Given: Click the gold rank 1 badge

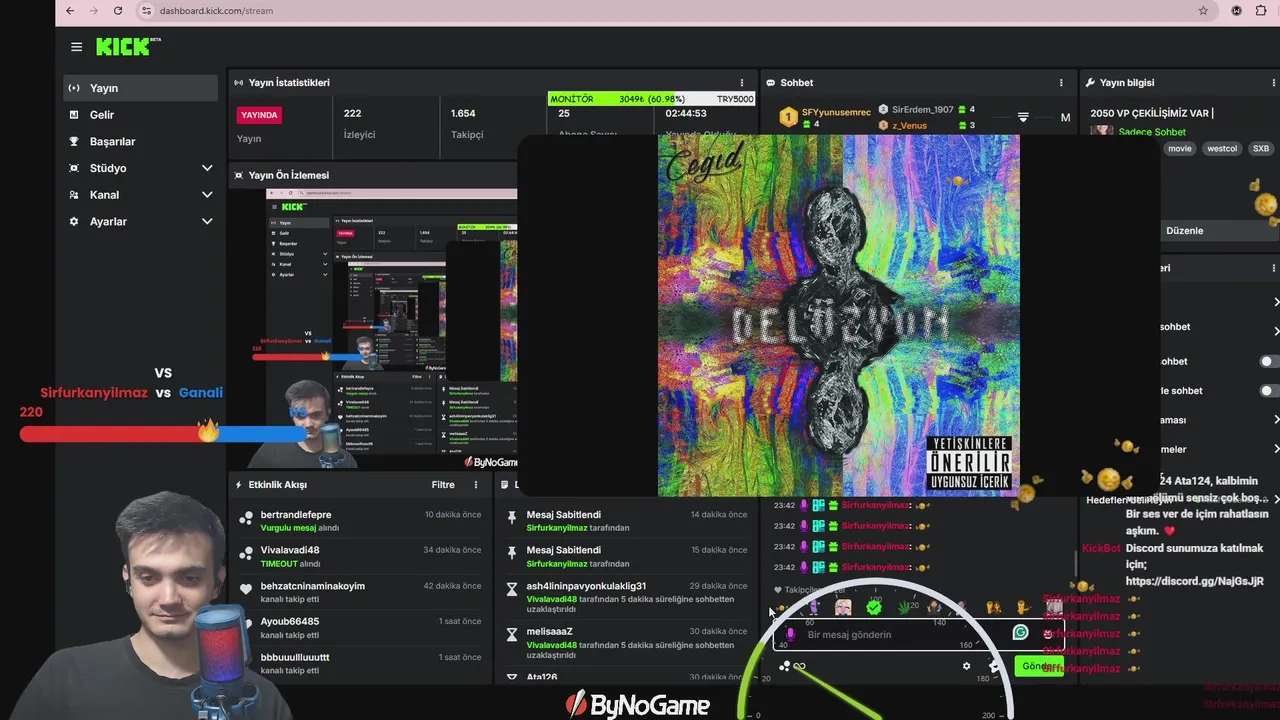Looking at the screenshot, I should 788,117.
